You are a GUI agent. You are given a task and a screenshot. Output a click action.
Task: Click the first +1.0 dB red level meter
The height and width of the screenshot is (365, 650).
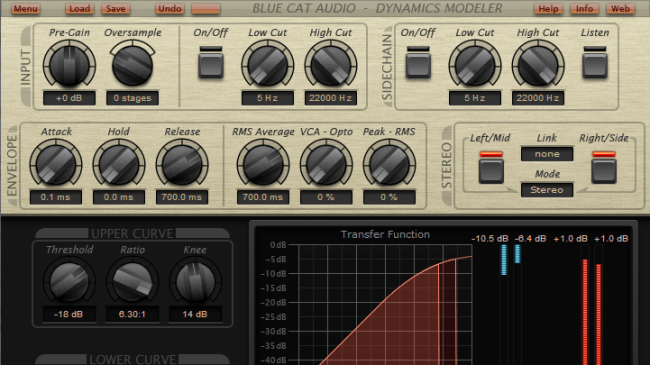point(585,305)
